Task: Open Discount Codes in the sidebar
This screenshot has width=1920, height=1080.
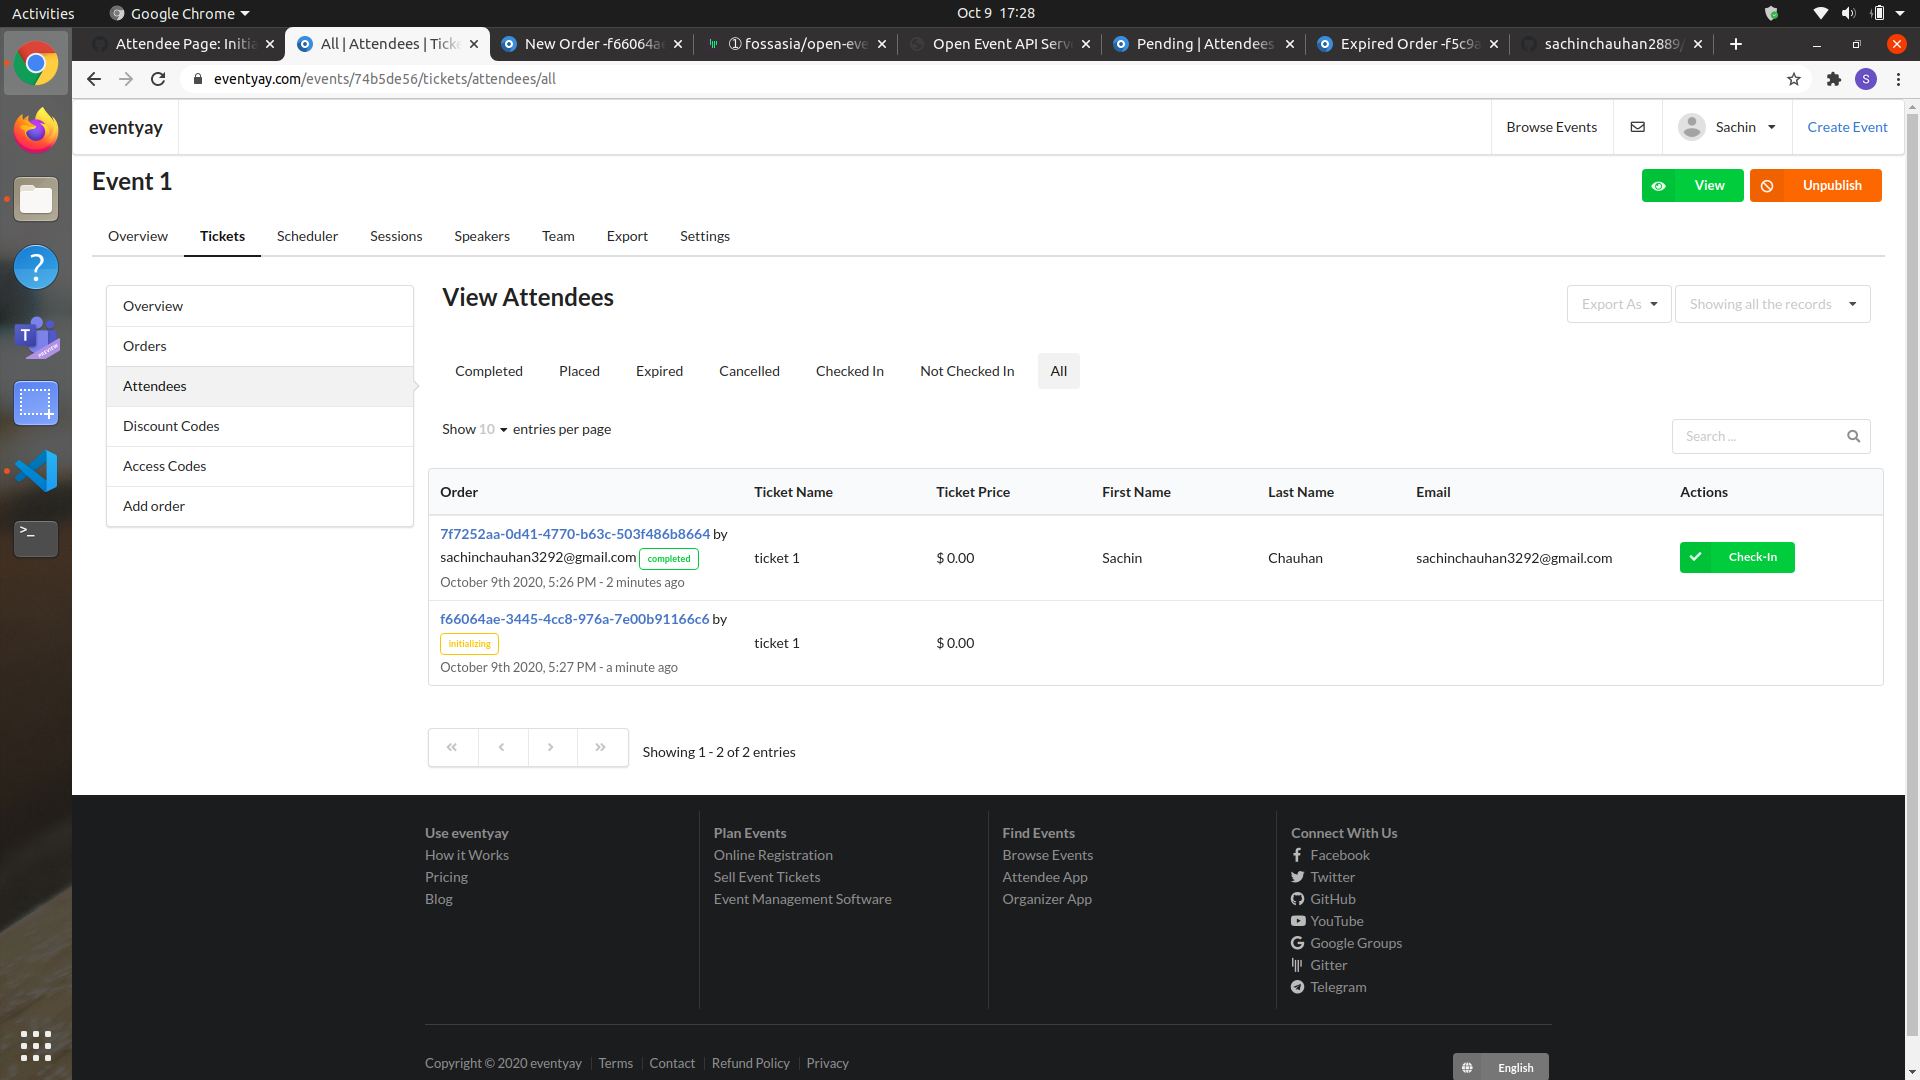Action: 260,426
